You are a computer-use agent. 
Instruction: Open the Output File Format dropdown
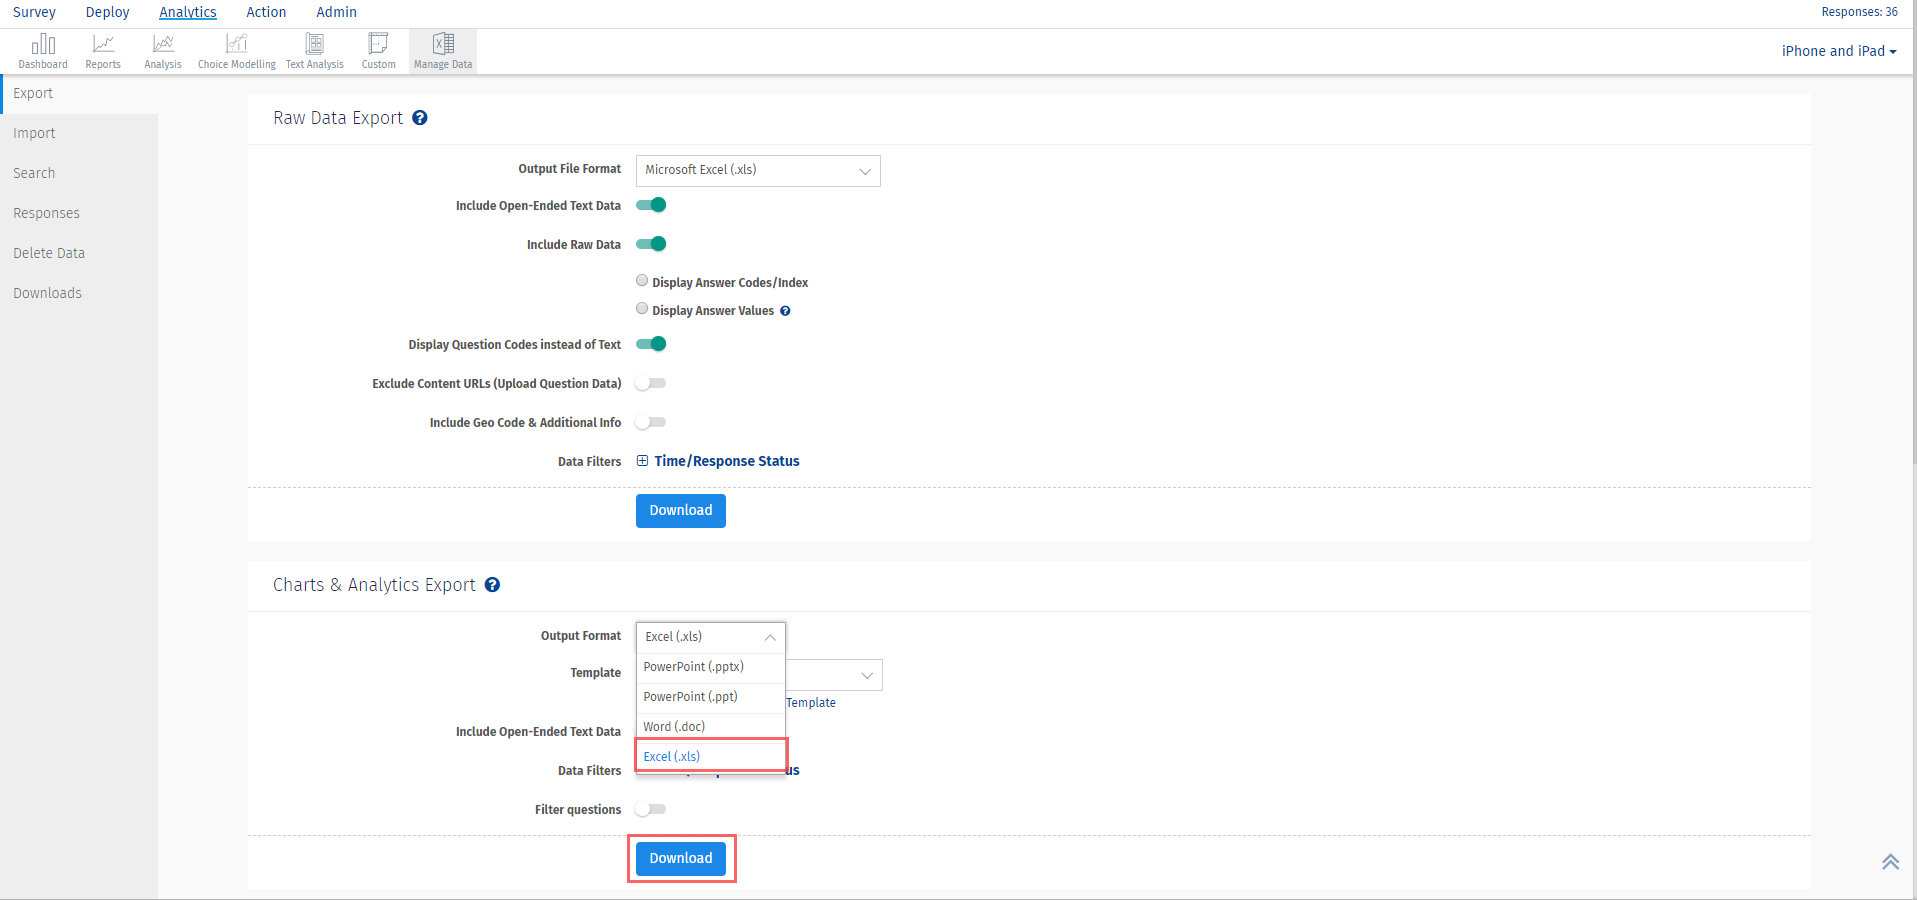coord(758,171)
